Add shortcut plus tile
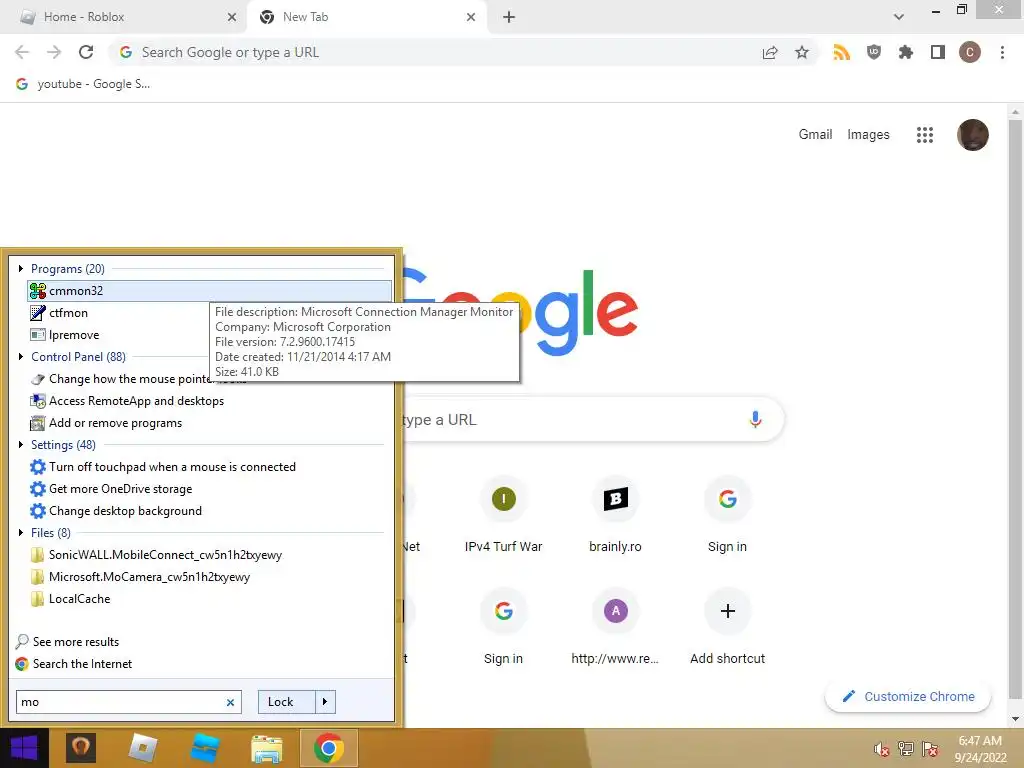 728,628
